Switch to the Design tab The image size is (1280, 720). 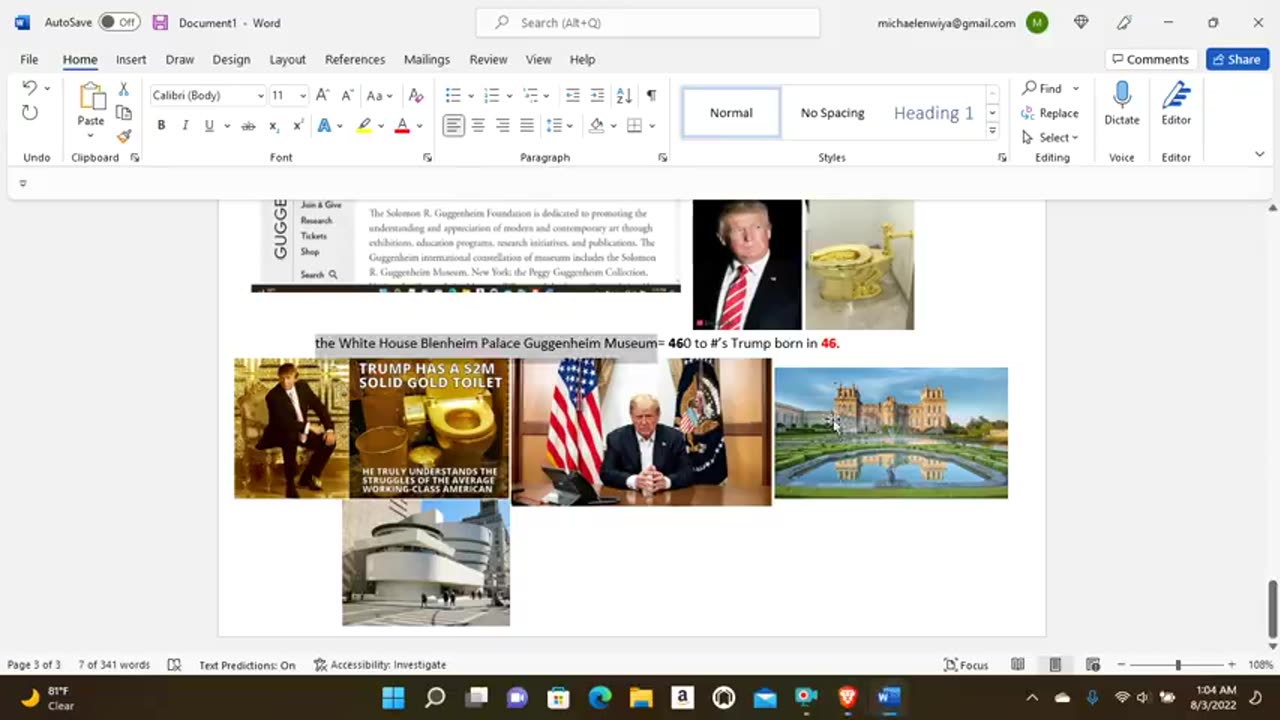(231, 59)
